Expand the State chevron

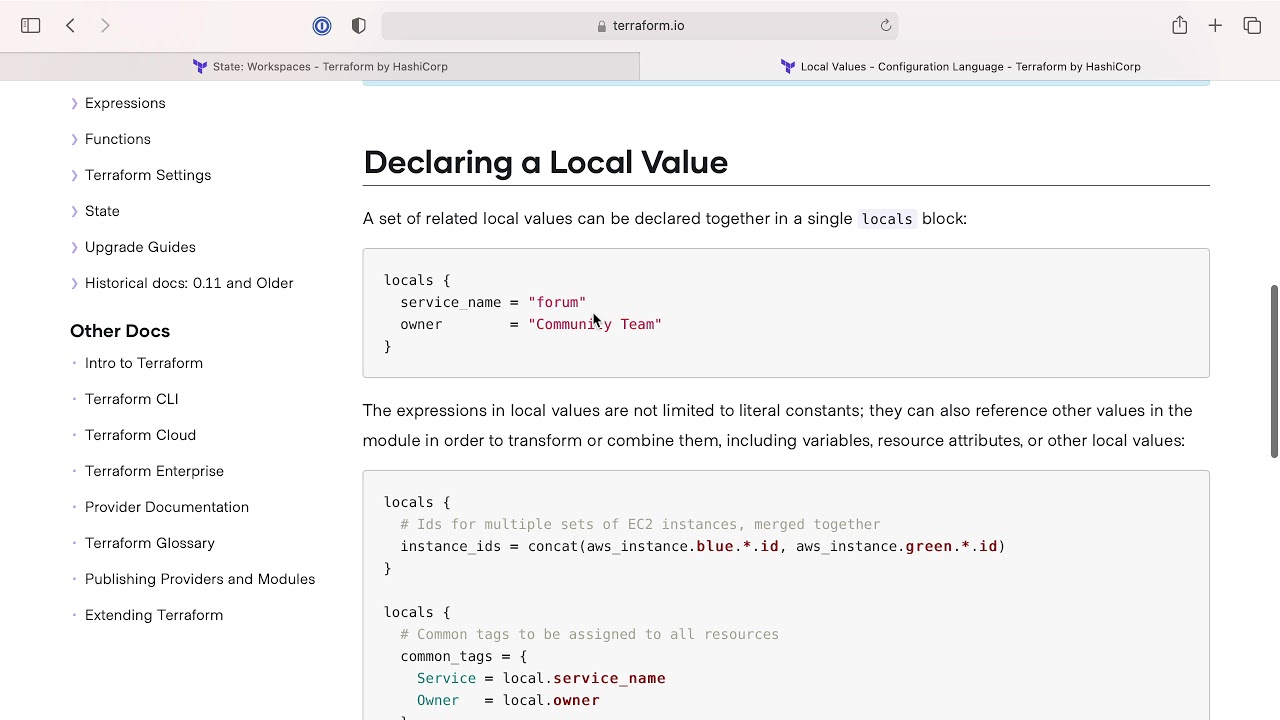(74, 211)
